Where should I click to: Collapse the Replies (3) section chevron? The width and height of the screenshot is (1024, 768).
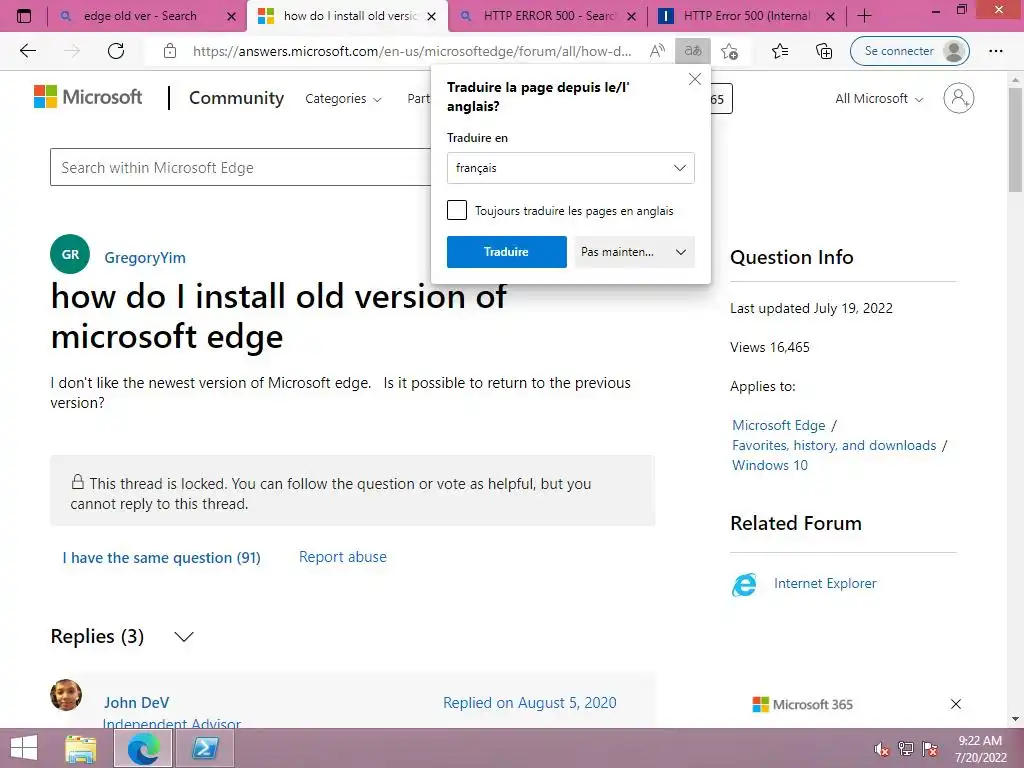pos(184,637)
